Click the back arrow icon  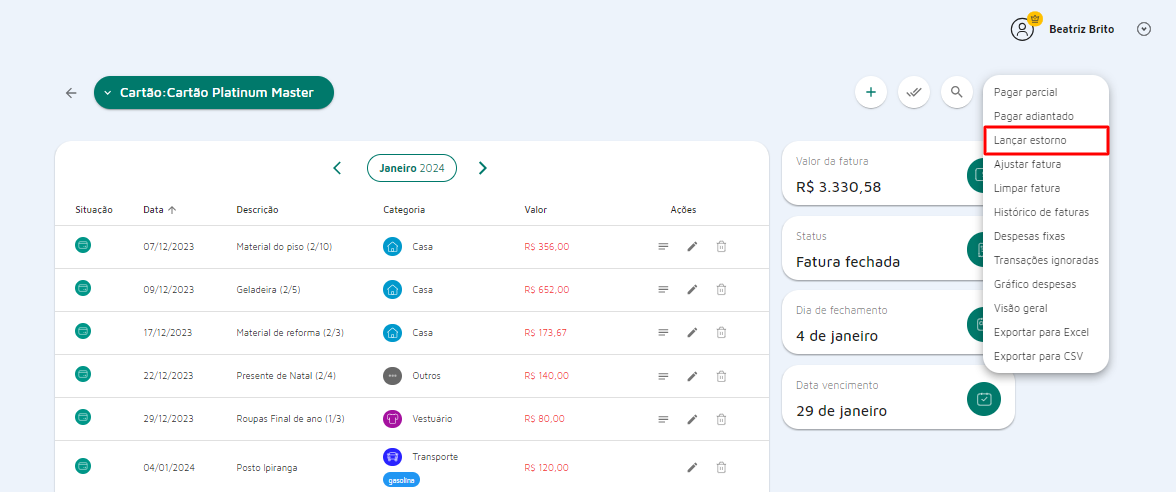[x=71, y=93]
